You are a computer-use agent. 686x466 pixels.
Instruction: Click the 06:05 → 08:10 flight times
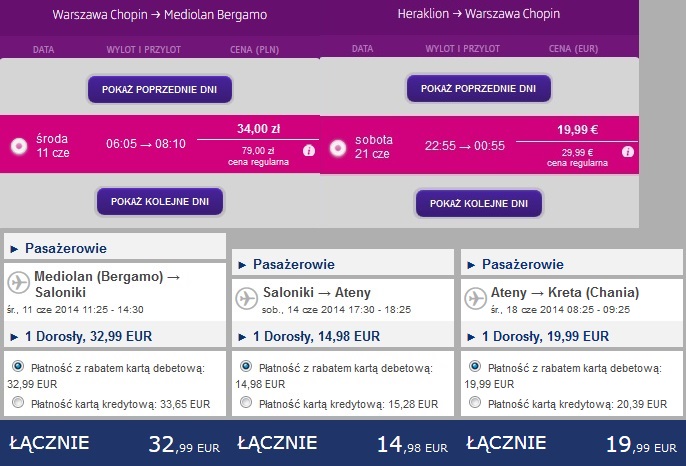(x=146, y=144)
